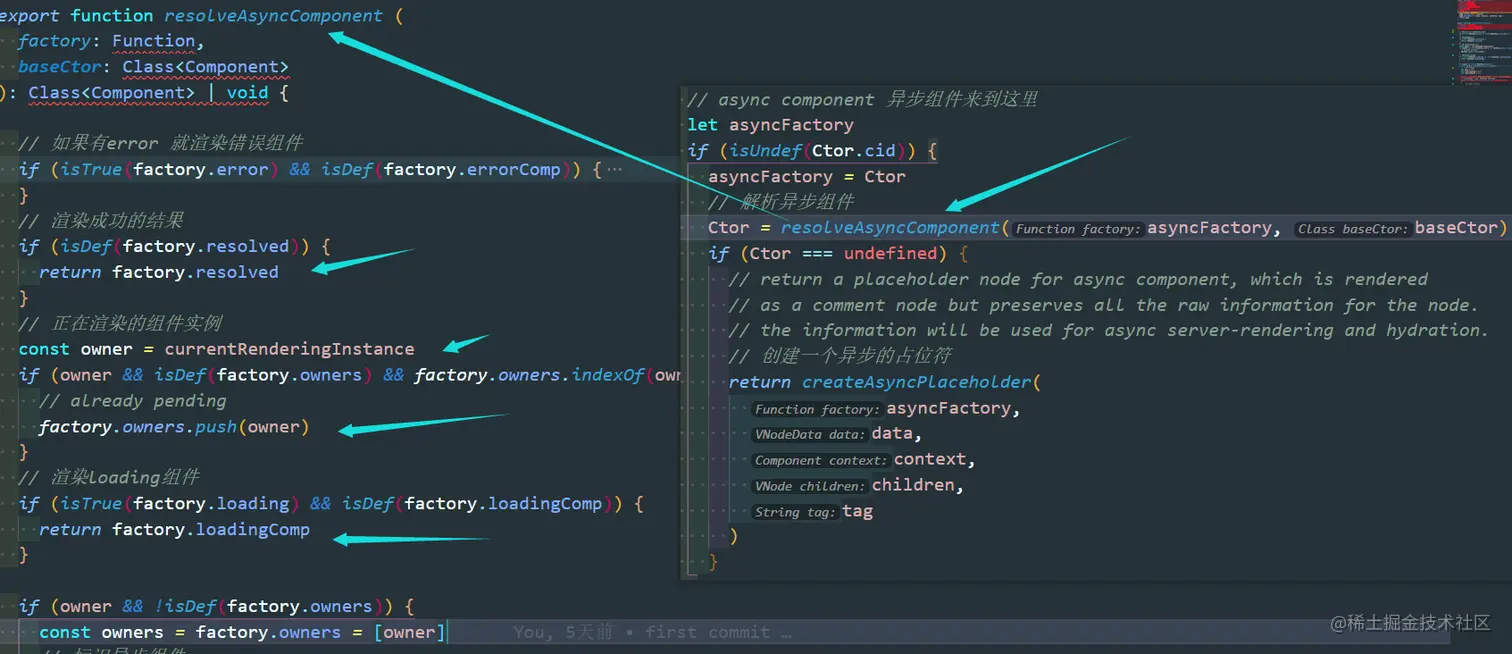Click the comment '渲染loading组件'
The width and height of the screenshot is (1512, 654).
coord(109,477)
